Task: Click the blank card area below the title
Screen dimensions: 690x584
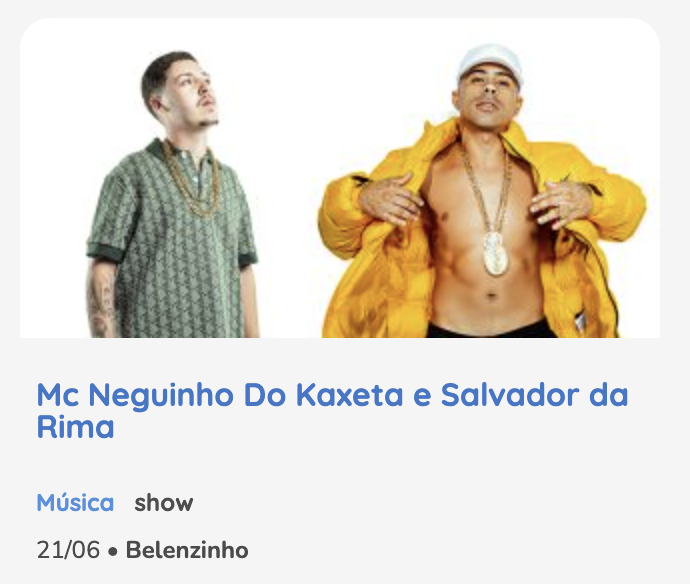Action: pyautogui.click(x=339, y=464)
